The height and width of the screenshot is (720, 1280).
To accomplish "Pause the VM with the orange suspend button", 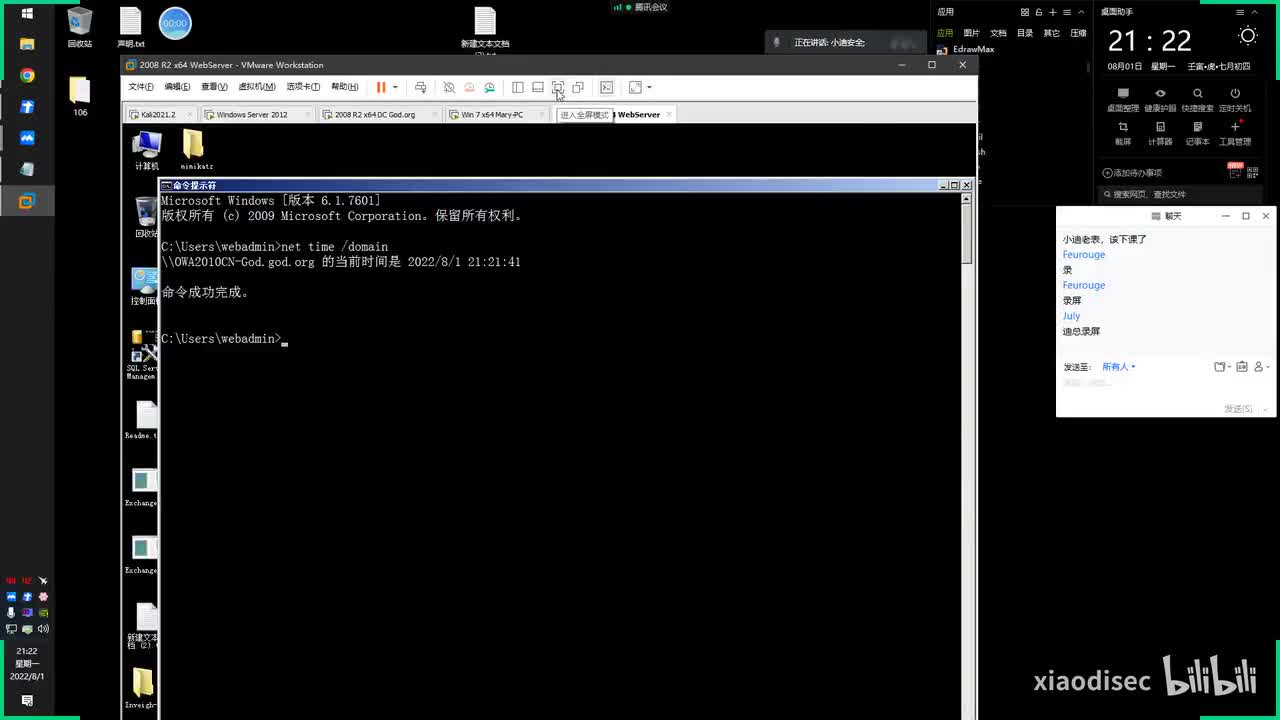I will click(381, 87).
